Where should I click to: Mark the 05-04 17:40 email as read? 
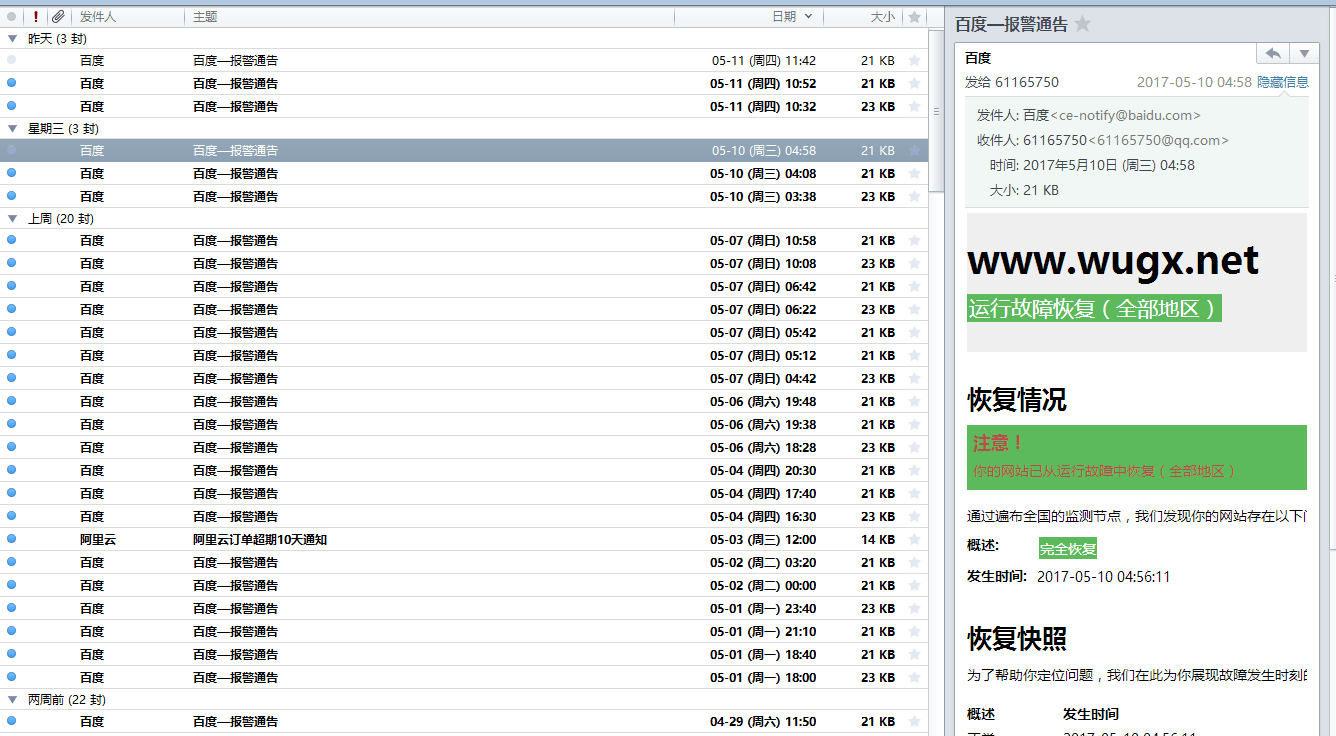coord(12,493)
